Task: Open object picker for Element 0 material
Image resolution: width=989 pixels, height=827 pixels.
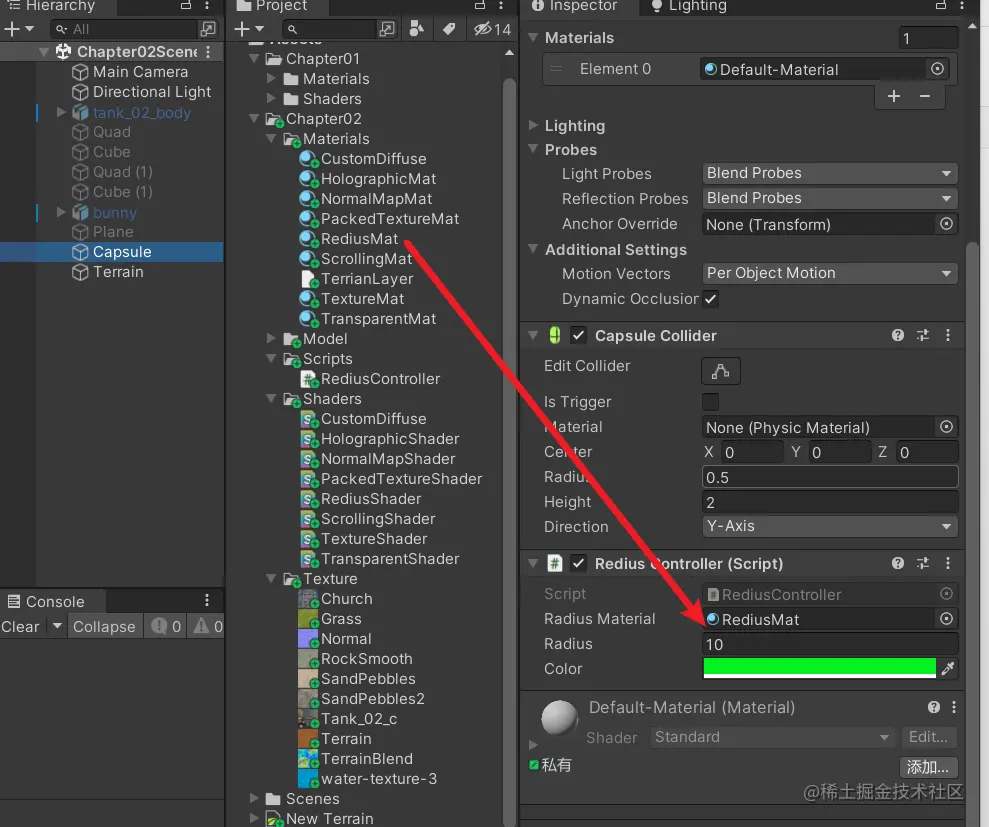Action: pyautogui.click(x=937, y=69)
